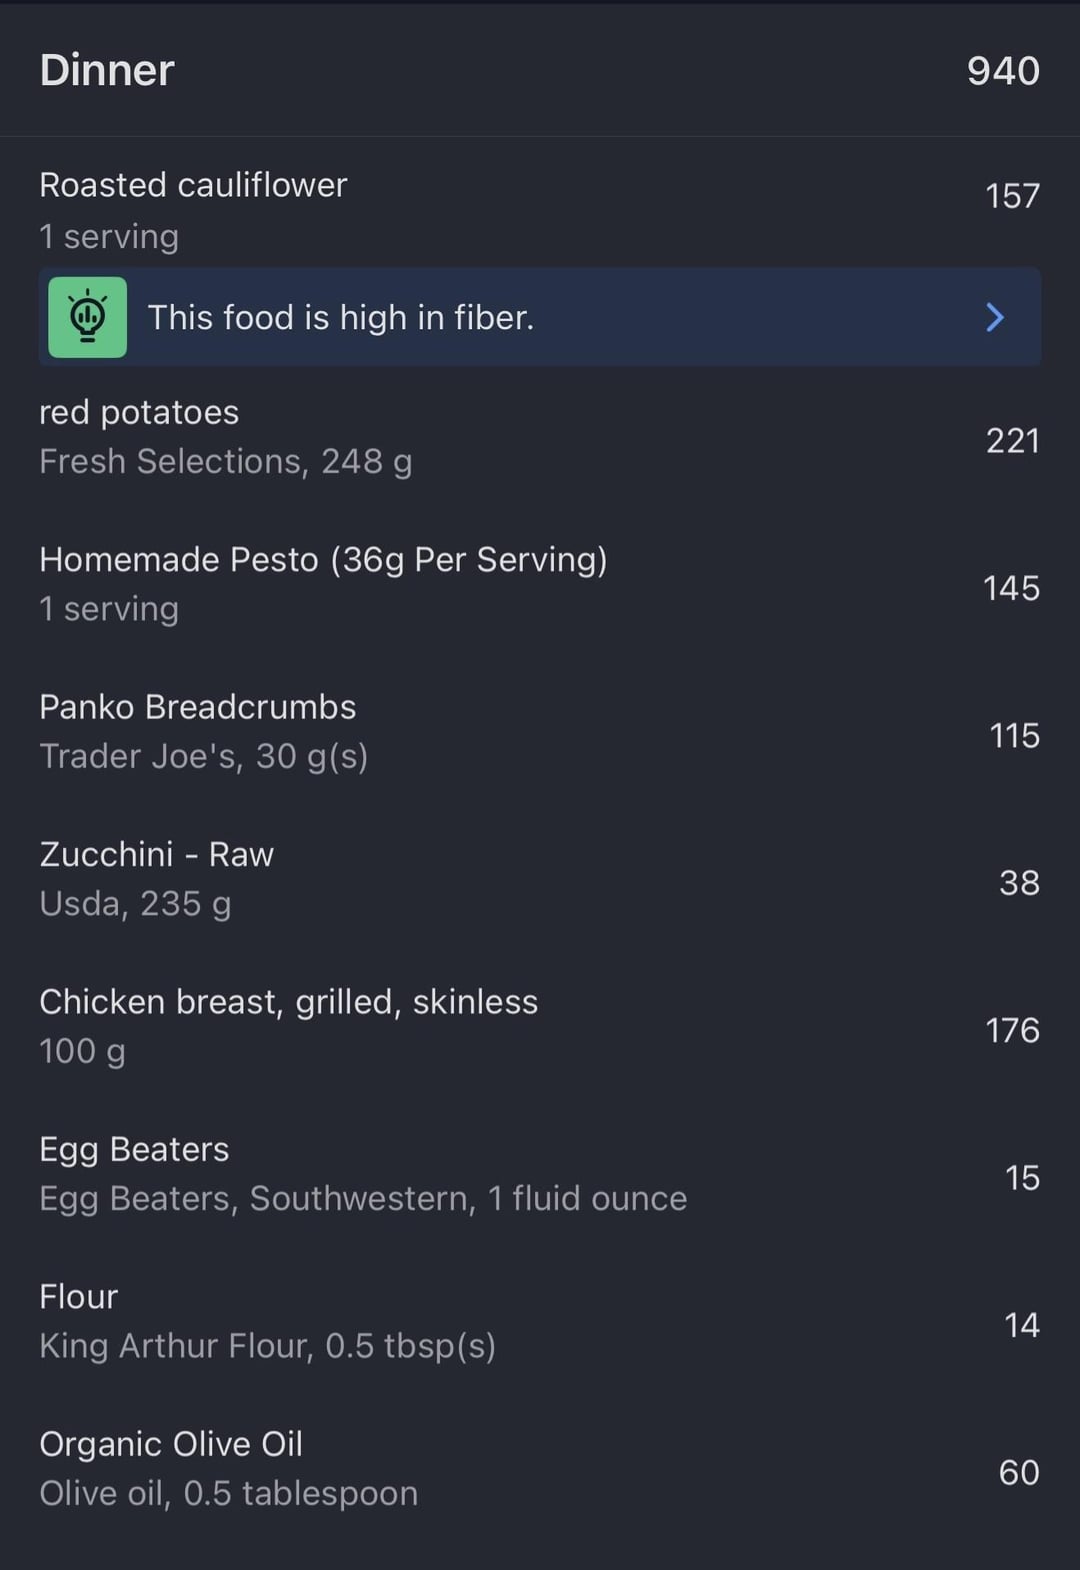Open the Organic Olive Oil entry
Screen dimensions: 1080x1570
[171, 1444]
